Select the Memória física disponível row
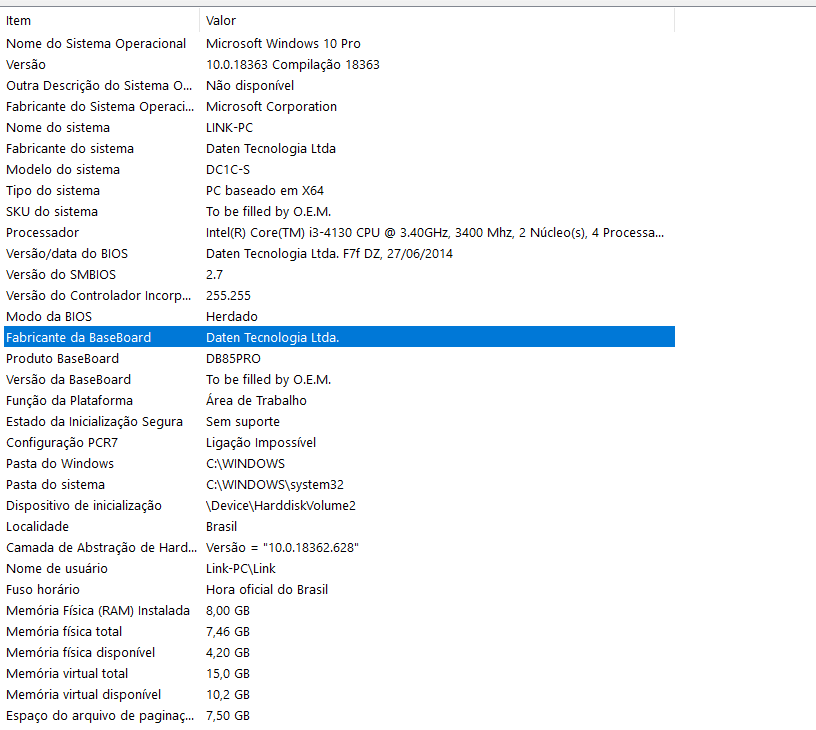The height and width of the screenshot is (730, 816). (339, 652)
